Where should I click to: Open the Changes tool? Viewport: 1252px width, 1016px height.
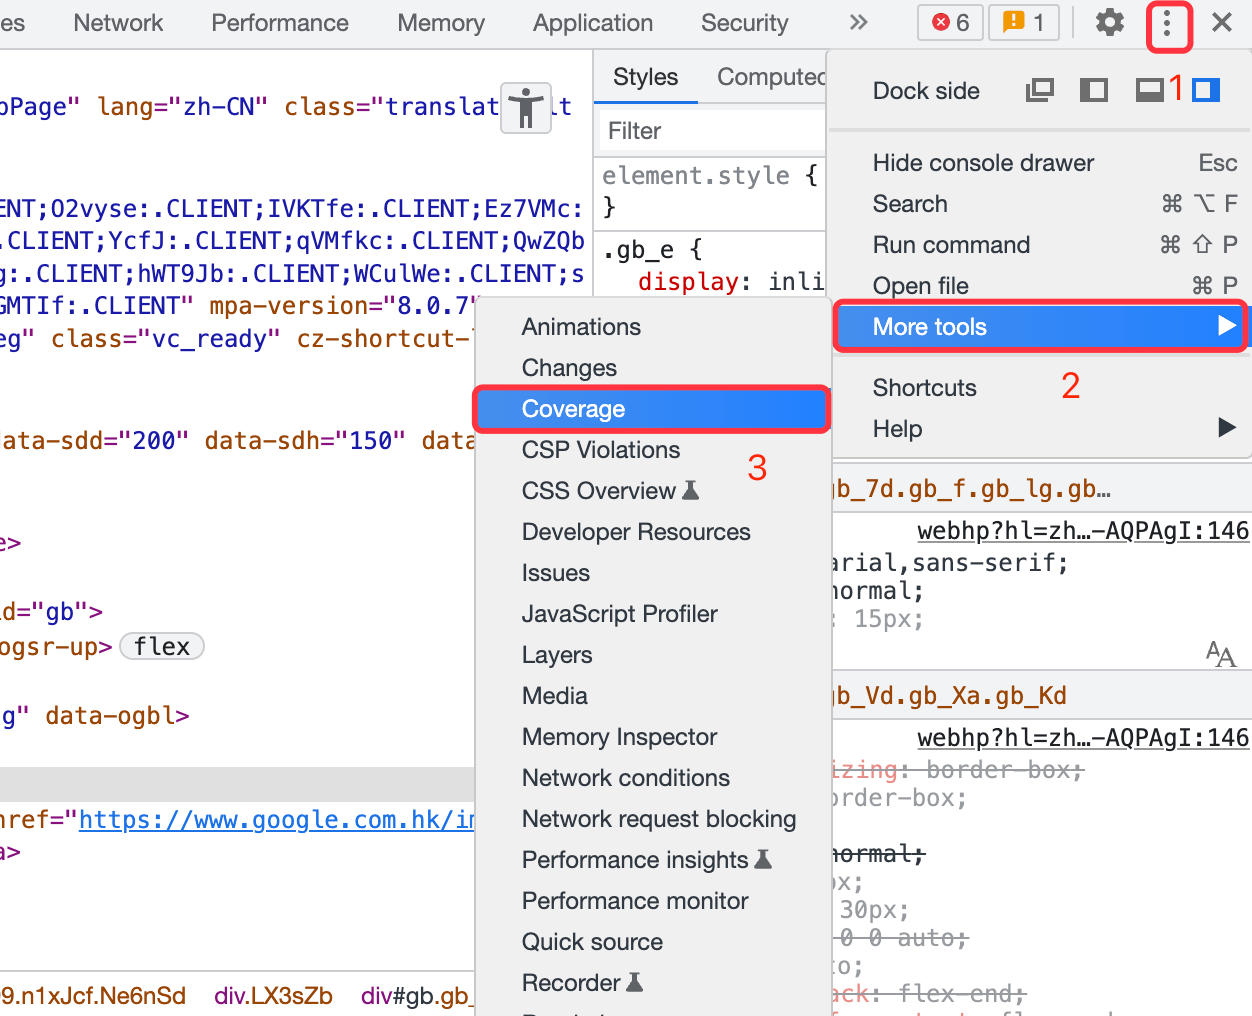(654, 368)
